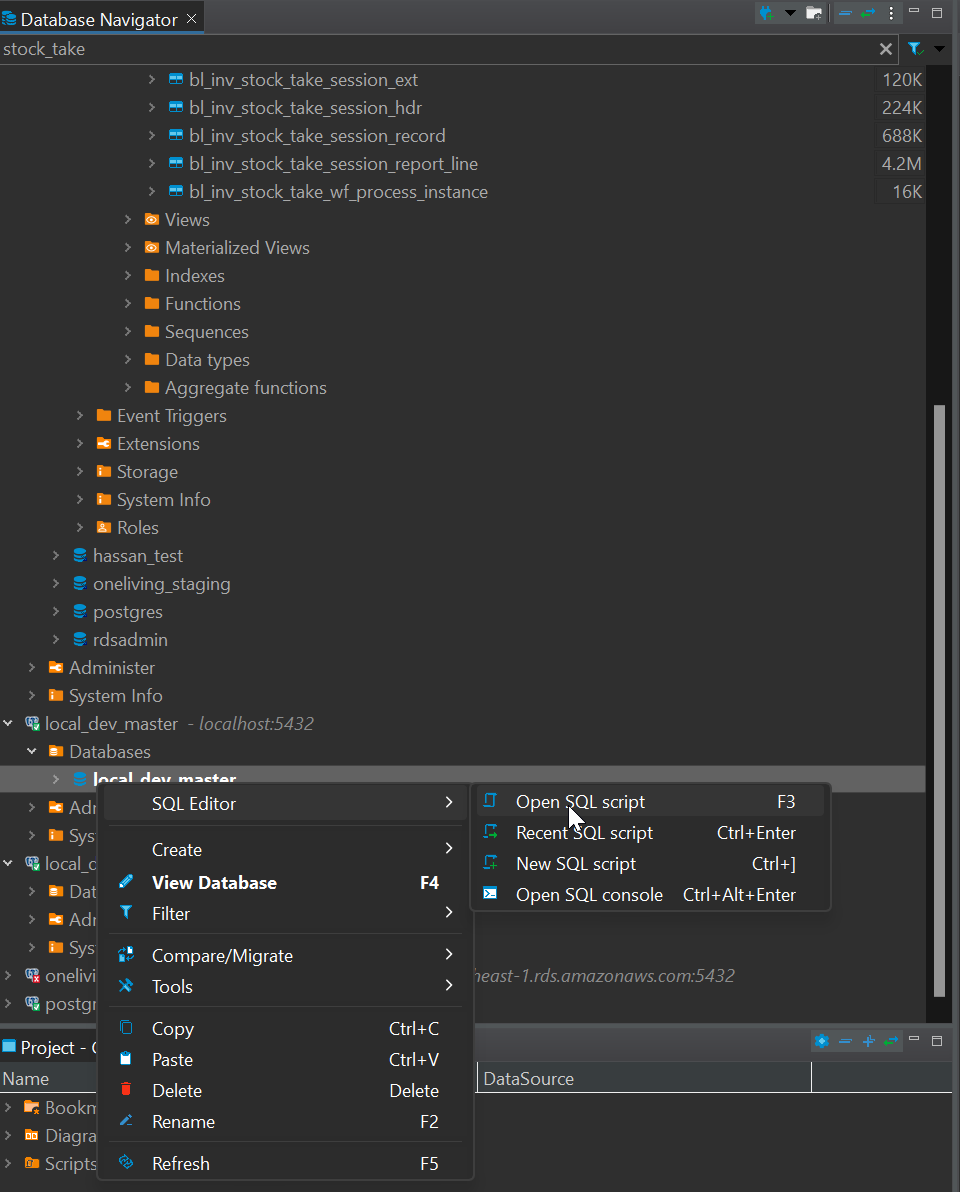The height and width of the screenshot is (1192, 960).
Task: Click the Project panel create link plus icon
Action: (x=868, y=1041)
